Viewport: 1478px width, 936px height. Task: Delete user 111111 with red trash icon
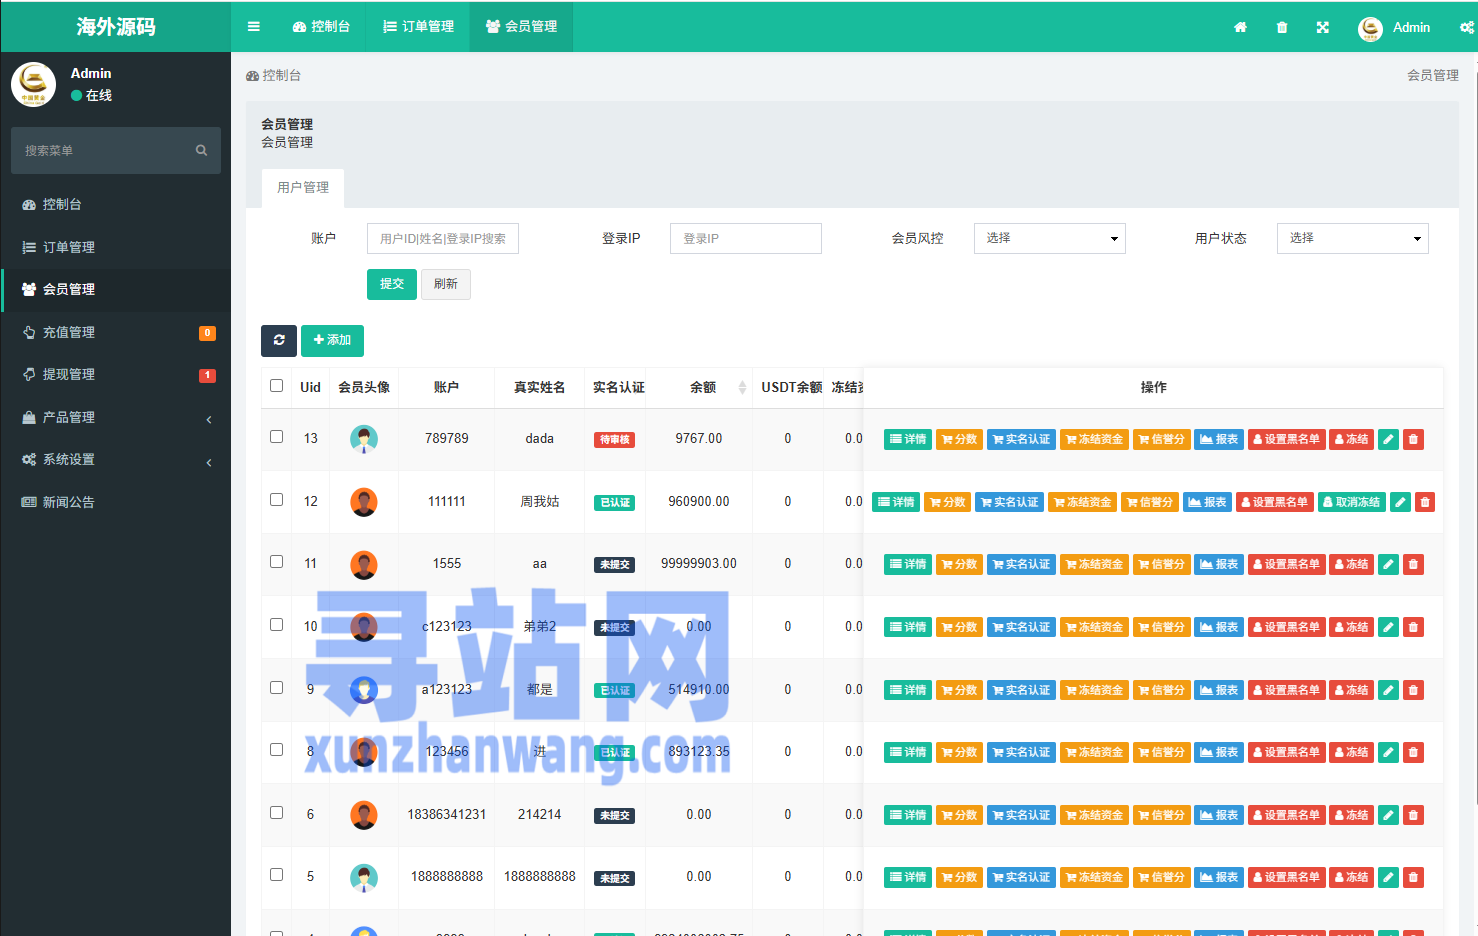tap(1425, 502)
